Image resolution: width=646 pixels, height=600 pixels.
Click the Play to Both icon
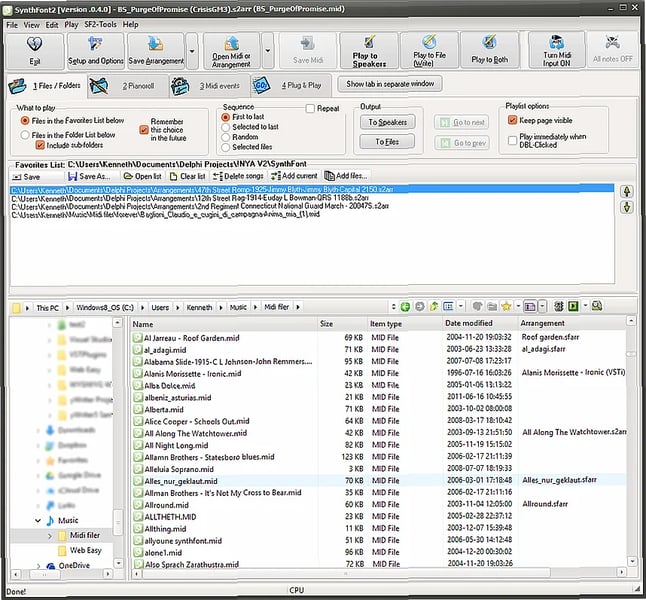[490, 50]
